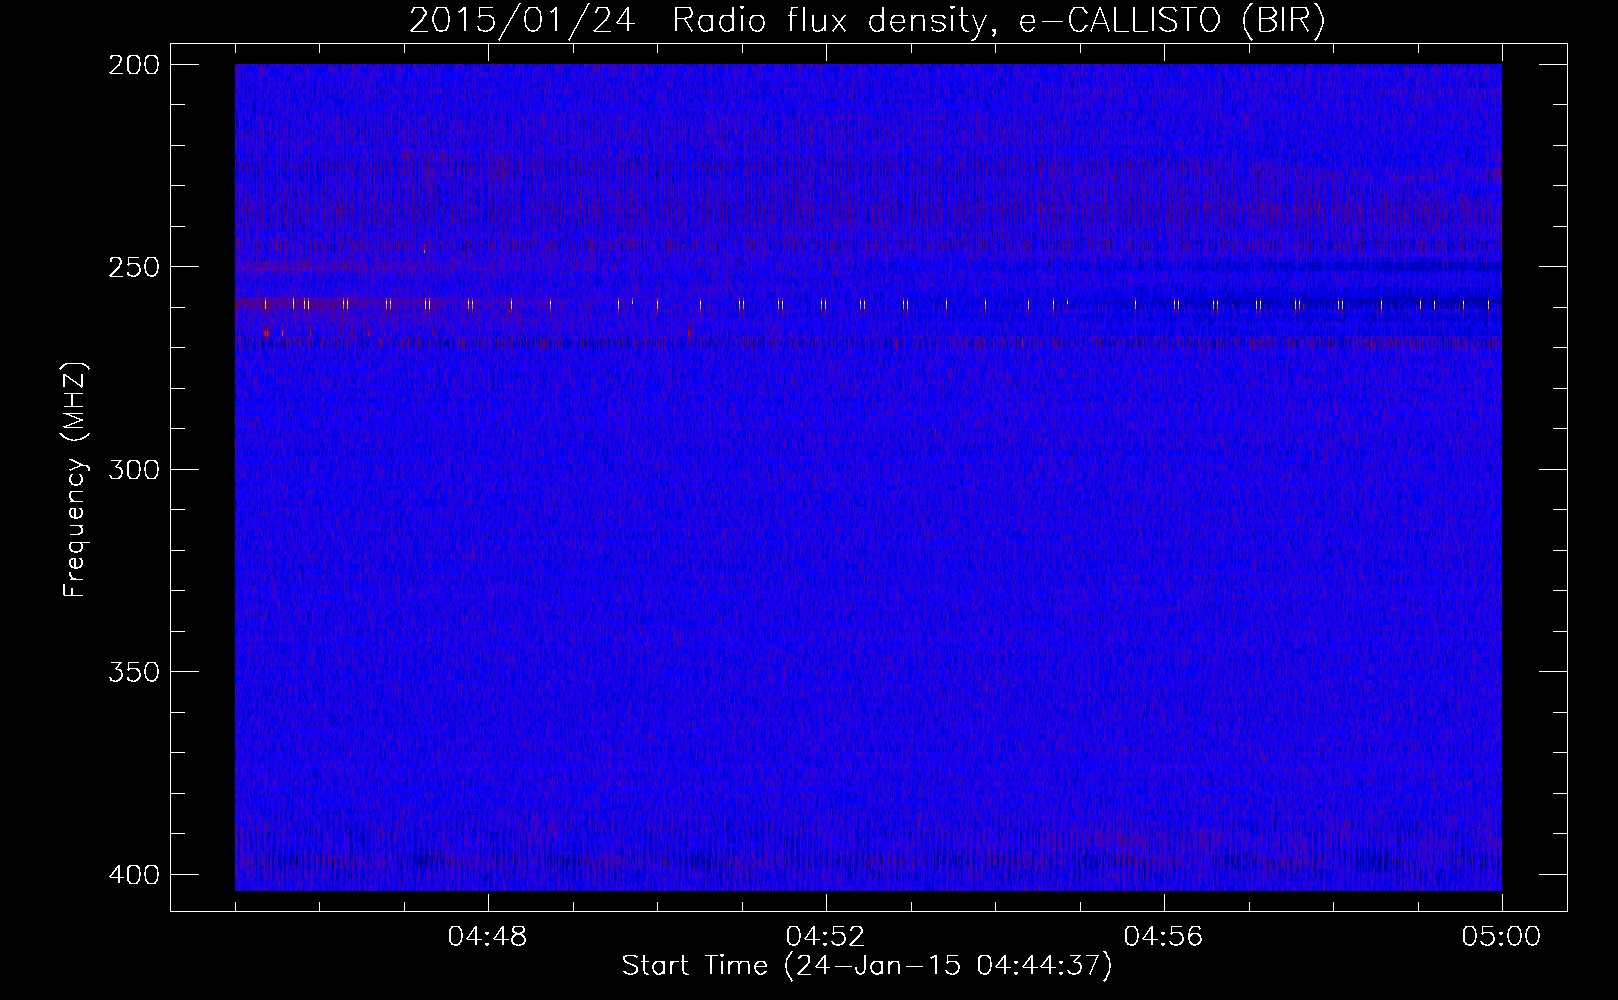Click the 250 frequency tick label
Image resolution: width=1618 pixels, height=1000 pixels.
point(133,267)
